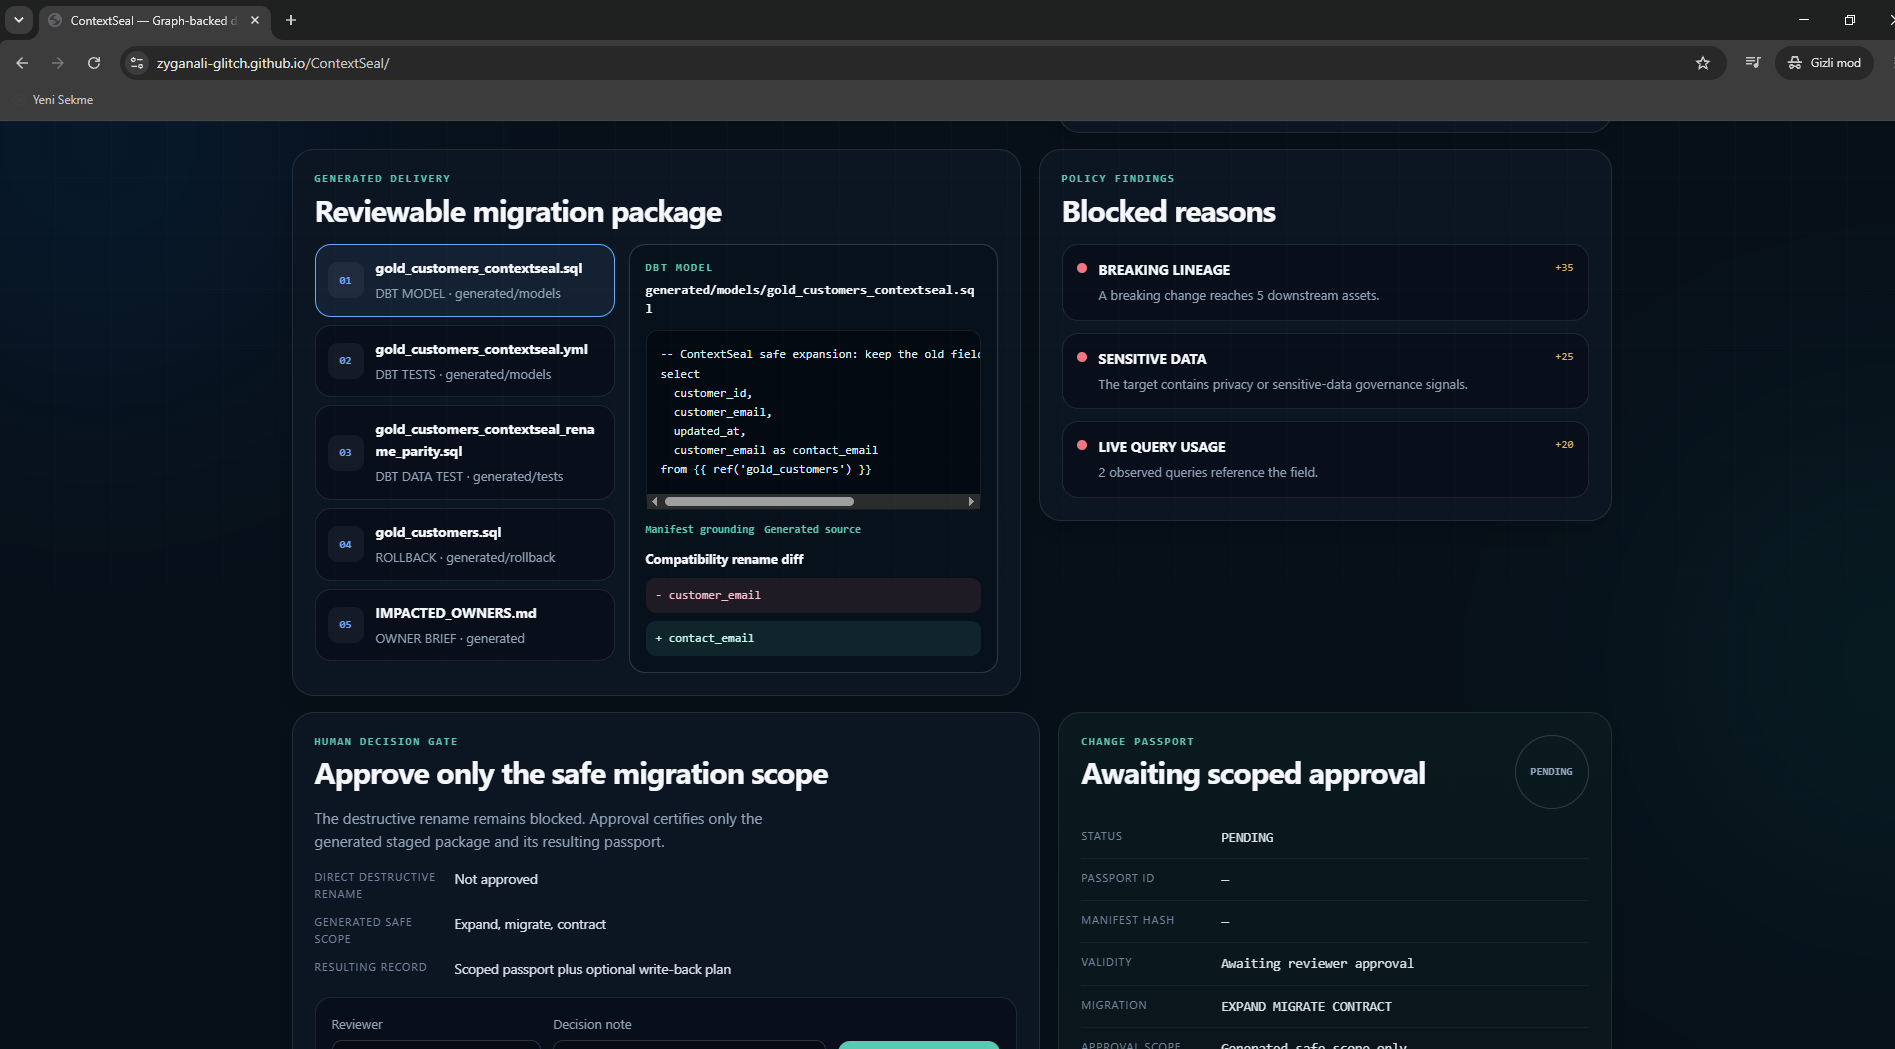Click the Blocked reasons heading
Screen dimensions: 1895x1049
coord(1168,212)
